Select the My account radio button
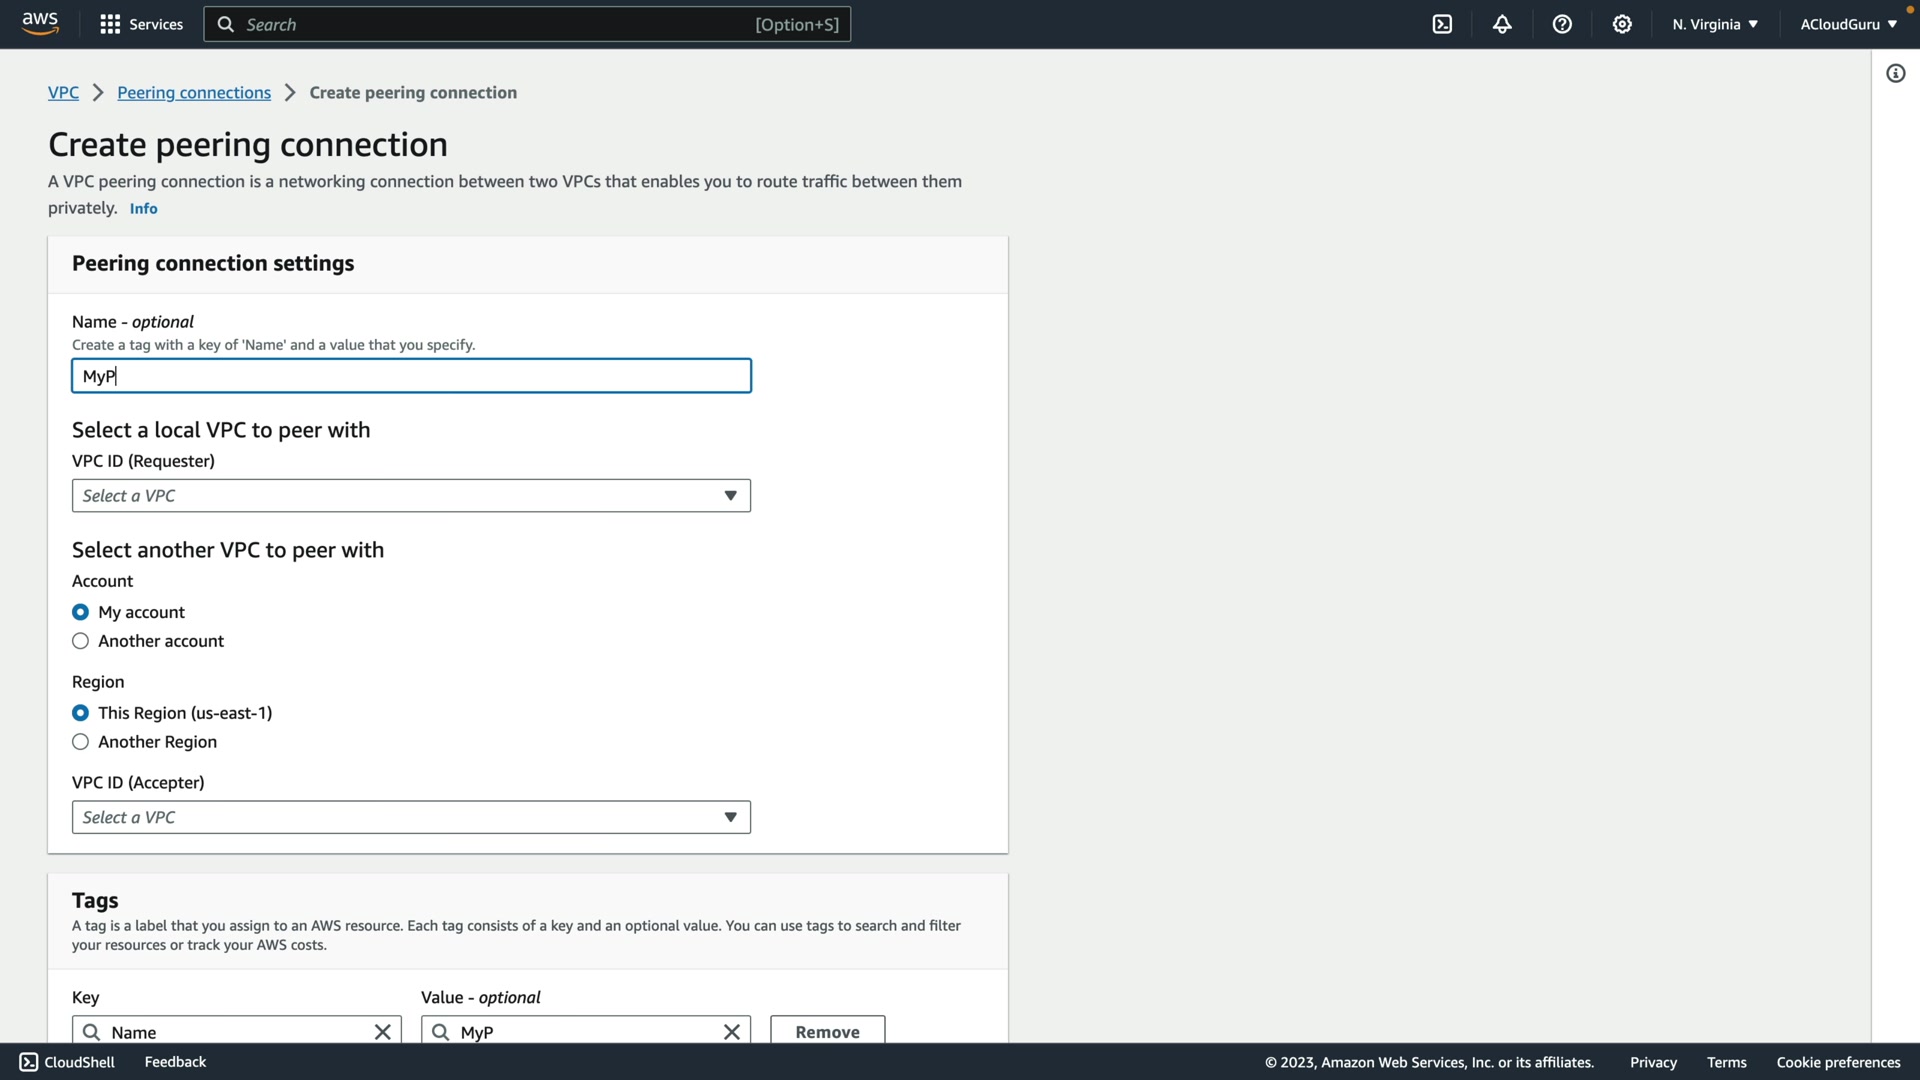1920x1080 pixels. click(x=81, y=612)
